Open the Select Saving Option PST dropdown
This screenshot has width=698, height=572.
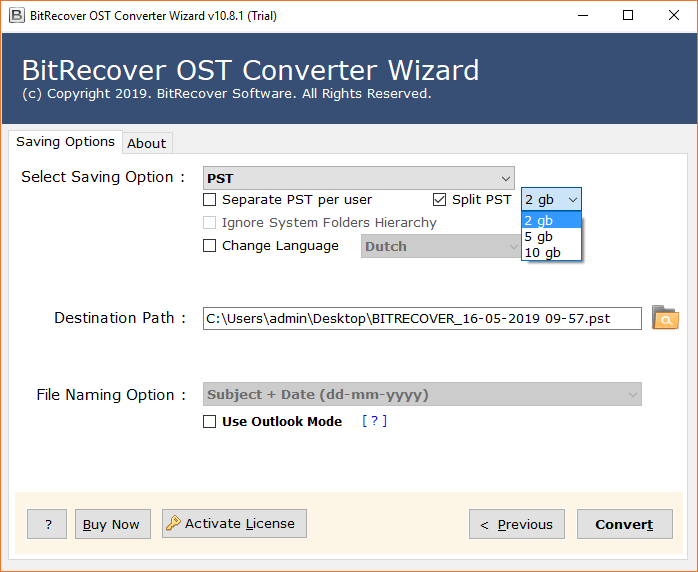coord(358,178)
